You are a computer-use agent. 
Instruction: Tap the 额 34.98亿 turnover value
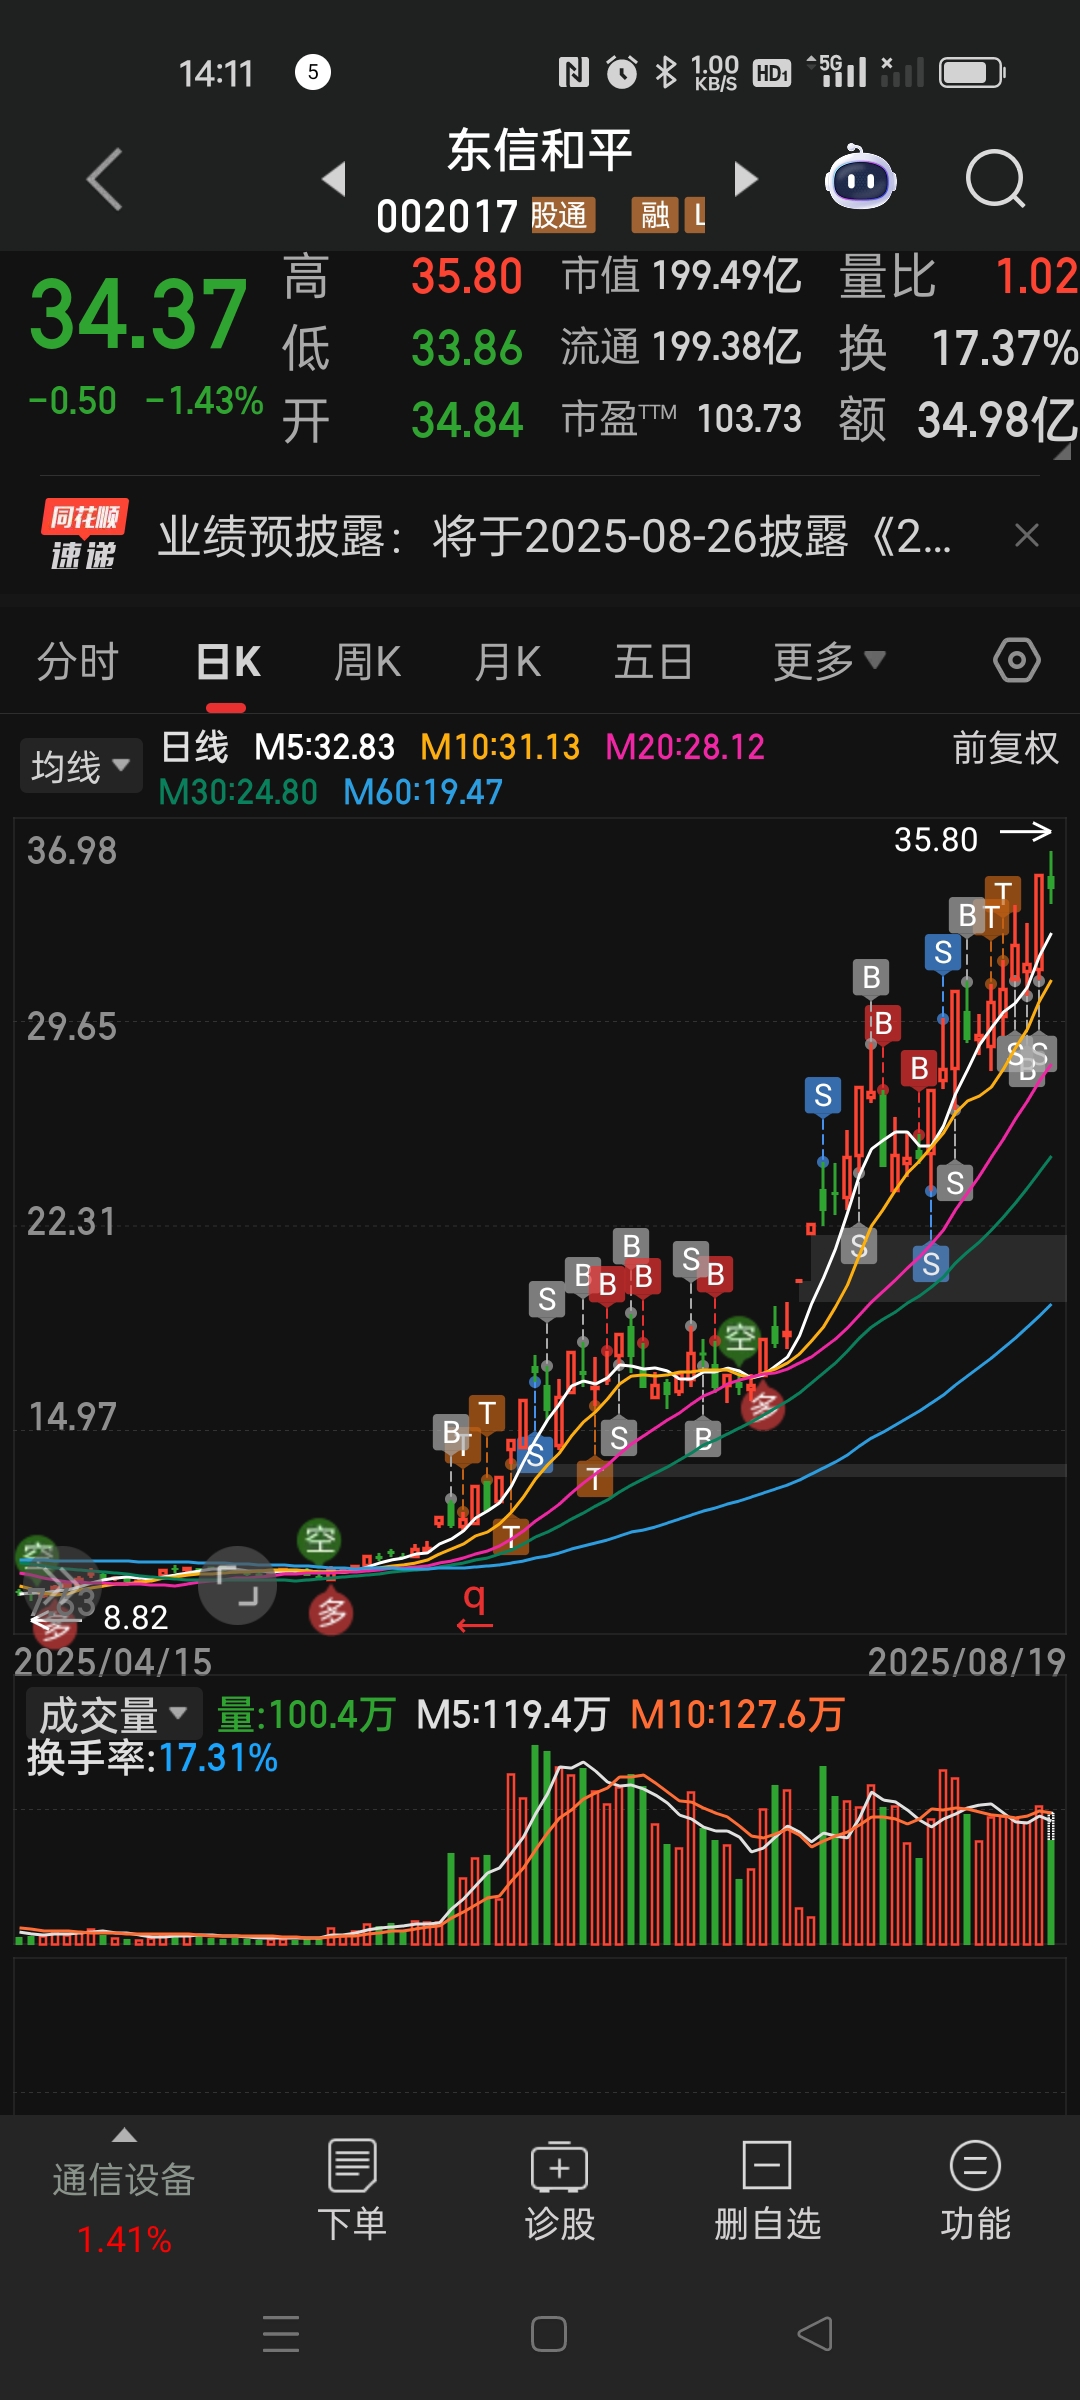[958, 420]
